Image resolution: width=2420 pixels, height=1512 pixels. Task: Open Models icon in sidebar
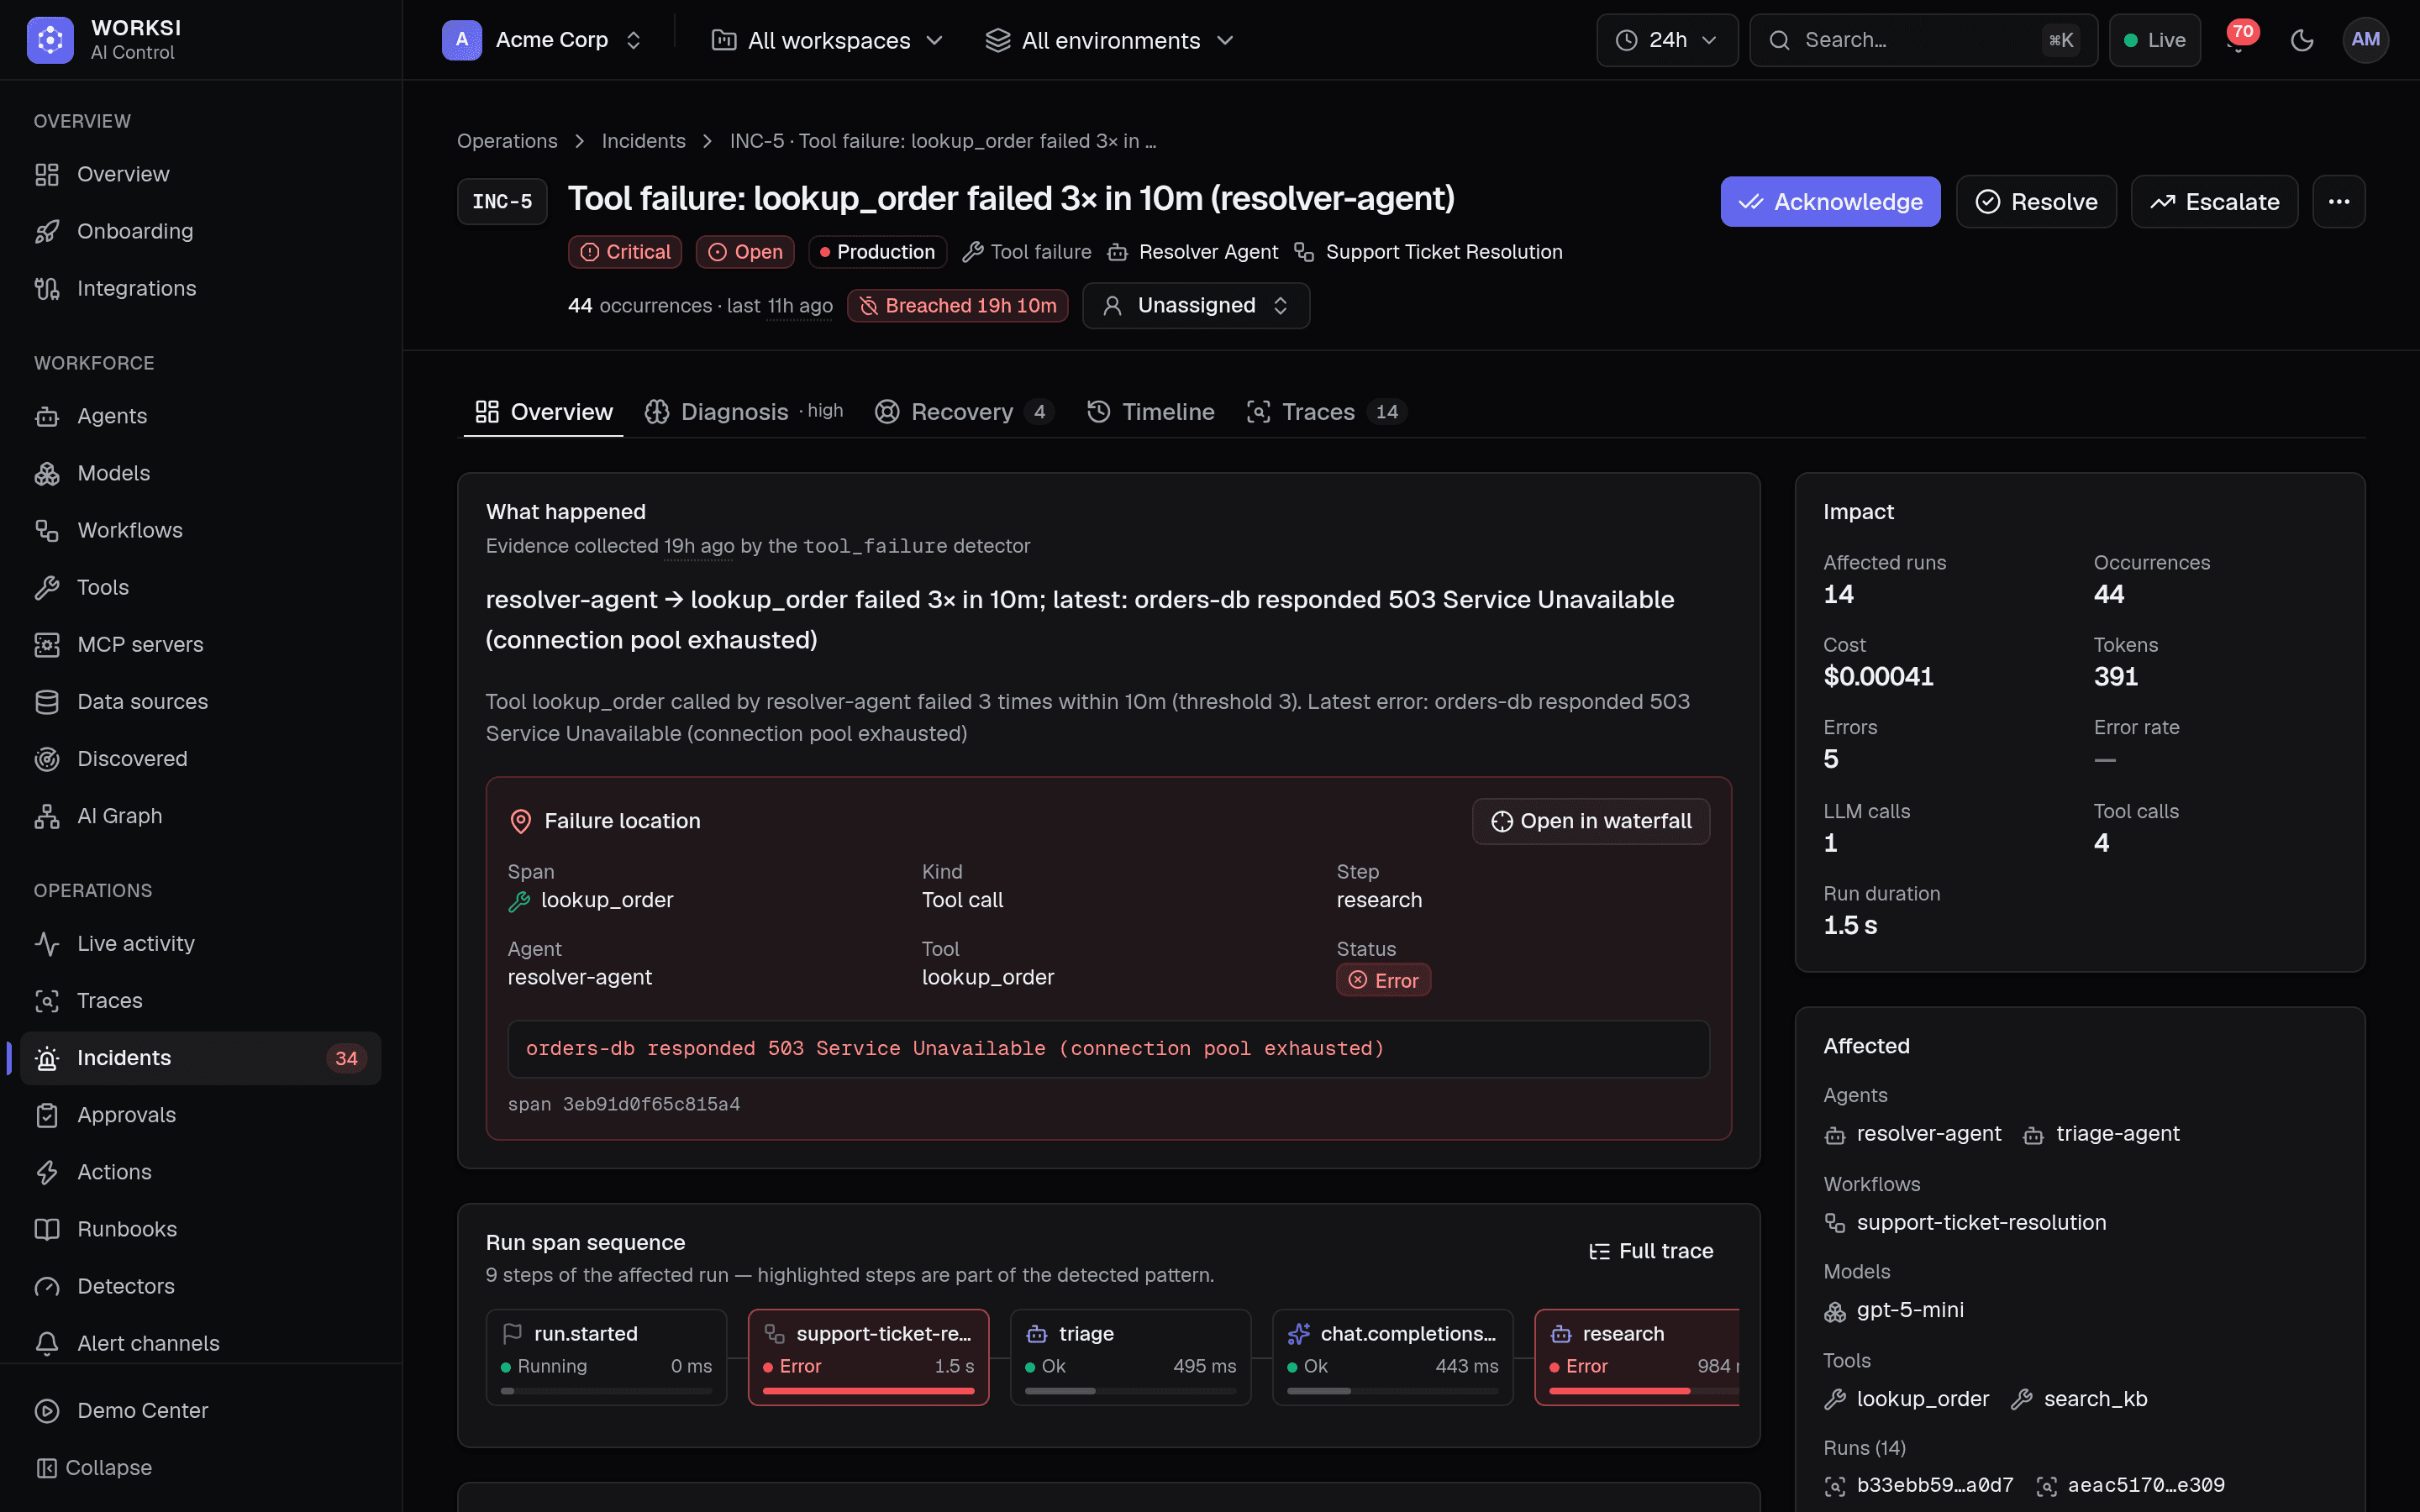(x=47, y=473)
